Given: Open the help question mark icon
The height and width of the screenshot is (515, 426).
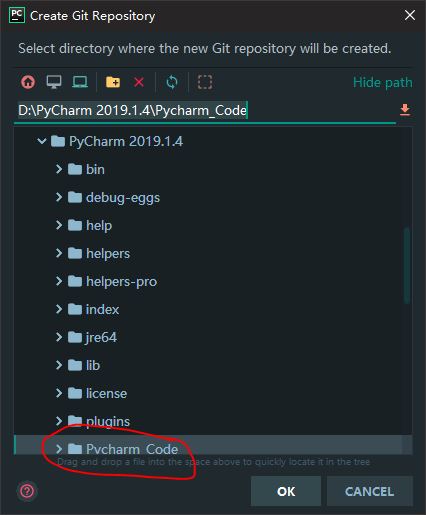Looking at the screenshot, I should coord(27,491).
